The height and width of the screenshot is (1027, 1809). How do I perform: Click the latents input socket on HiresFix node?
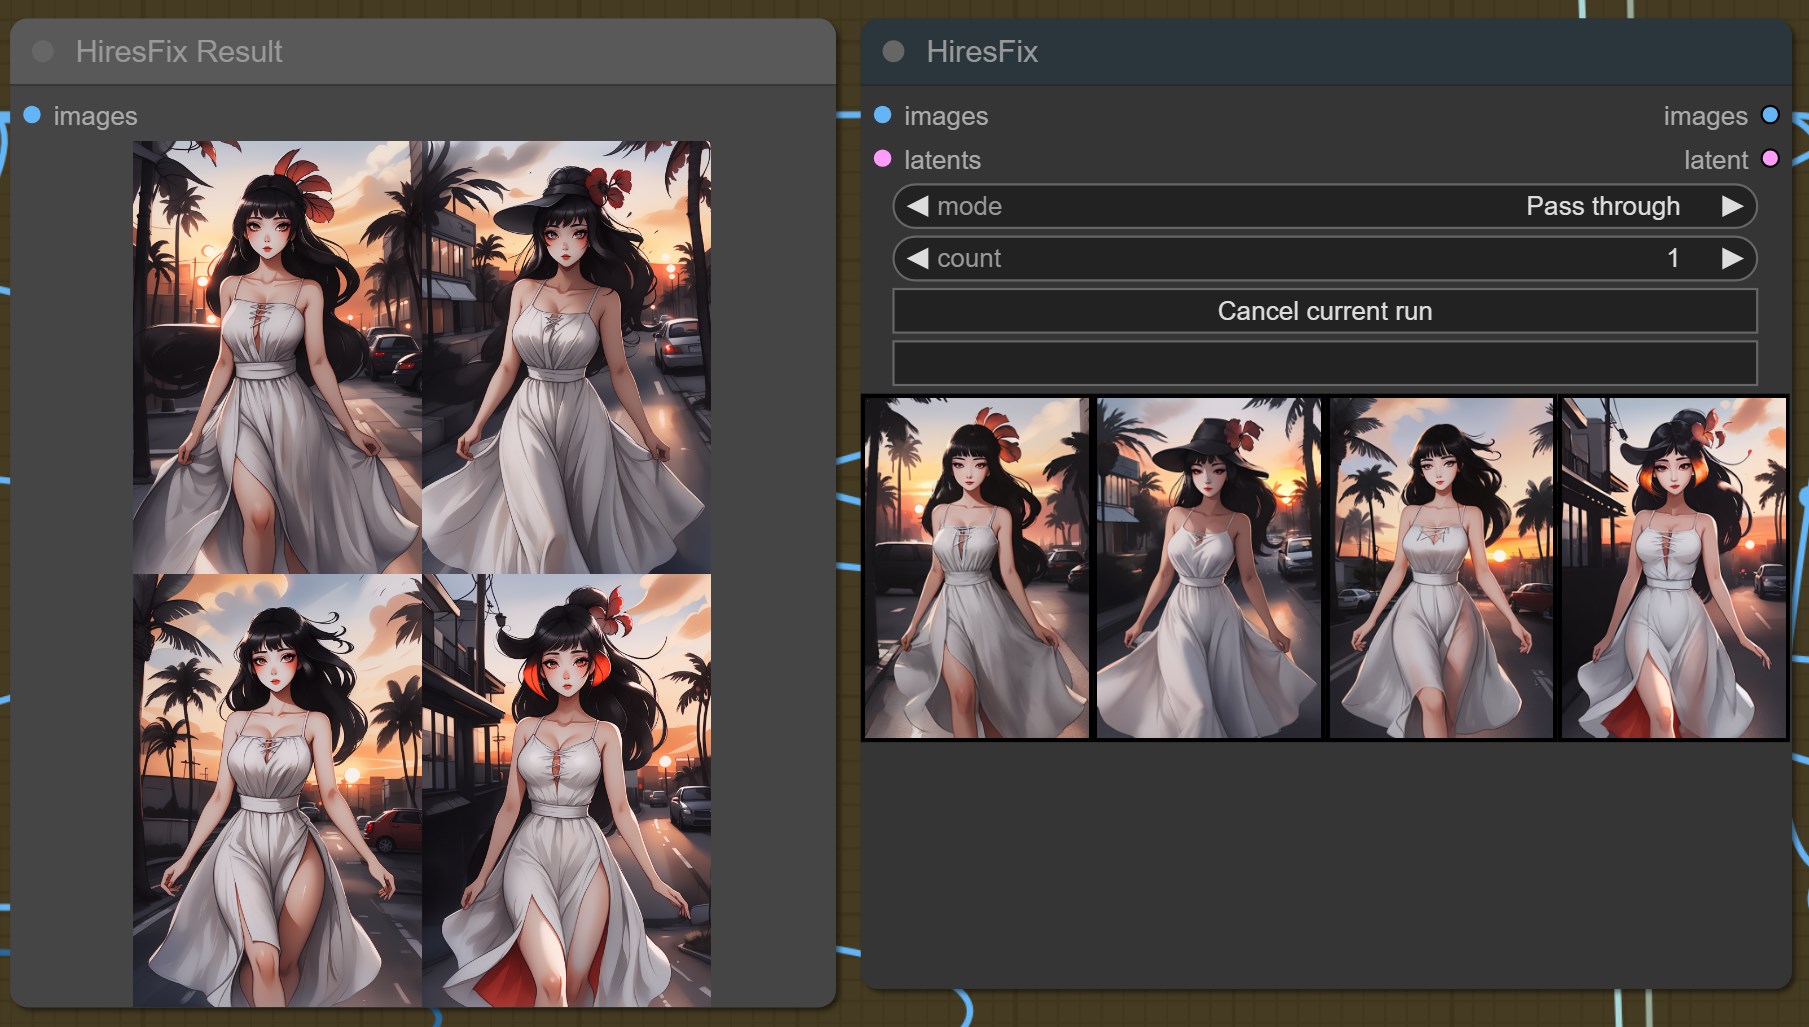(x=882, y=159)
